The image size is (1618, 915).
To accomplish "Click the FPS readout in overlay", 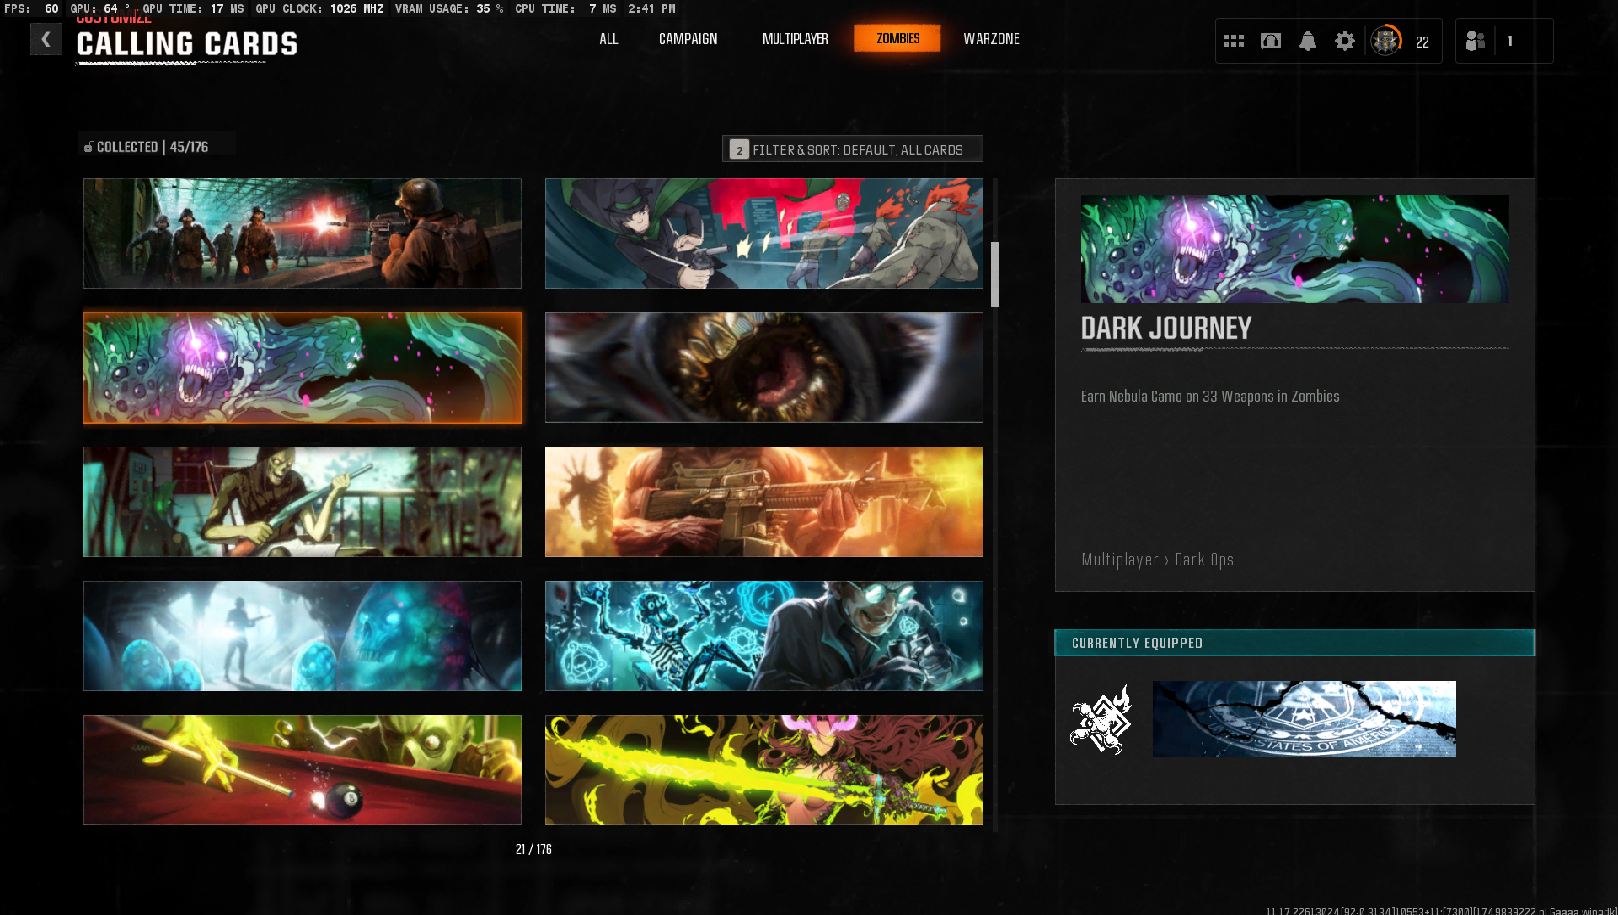I will point(32,8).
